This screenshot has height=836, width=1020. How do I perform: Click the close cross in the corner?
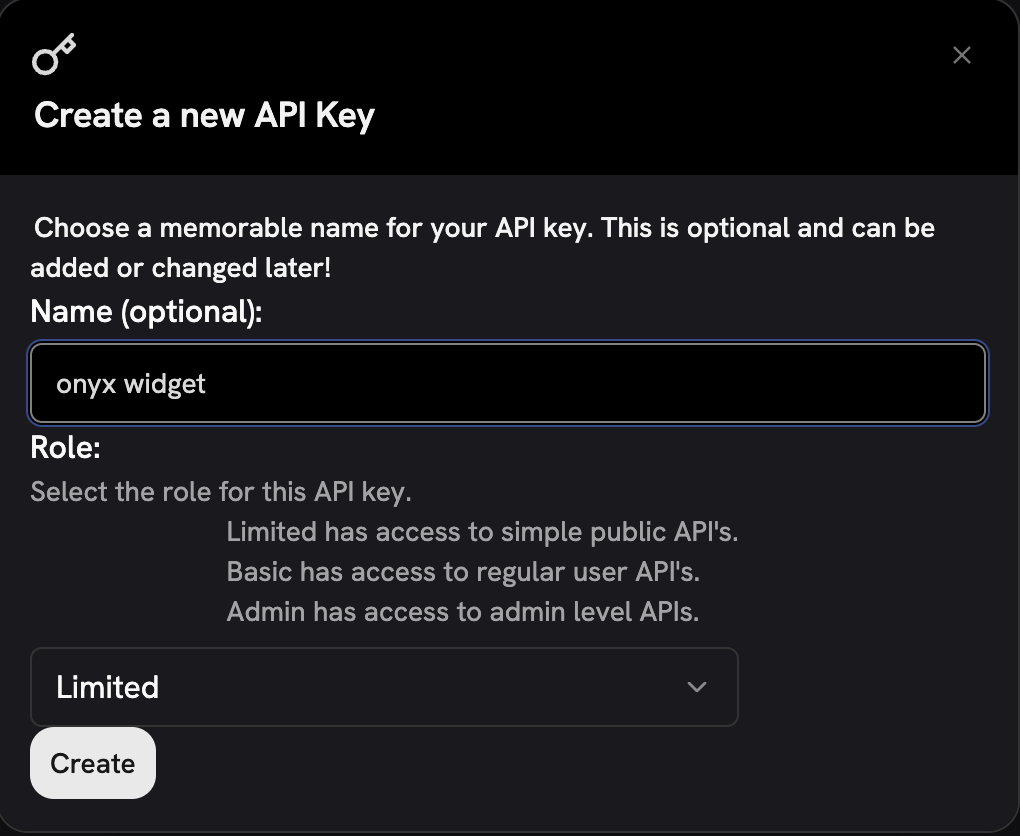click(x=961, y=55)
